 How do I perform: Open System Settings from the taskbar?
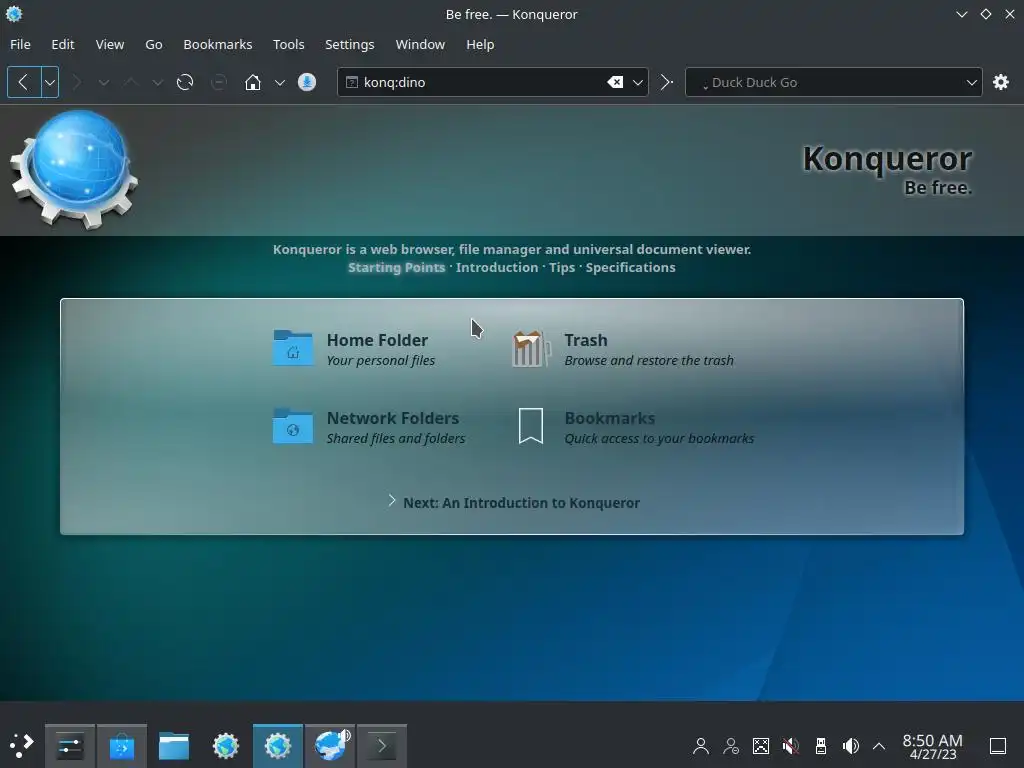(x=70, y=746)
